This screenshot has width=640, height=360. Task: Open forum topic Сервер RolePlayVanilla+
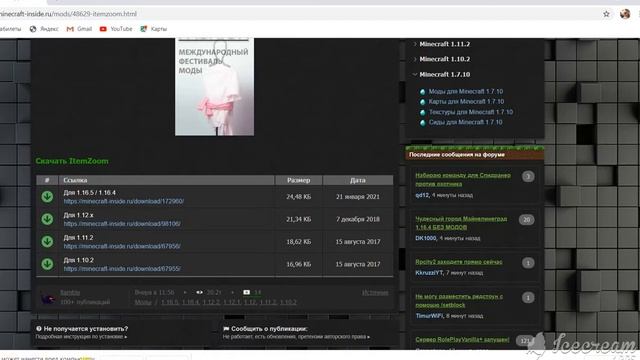coord(462,340)
